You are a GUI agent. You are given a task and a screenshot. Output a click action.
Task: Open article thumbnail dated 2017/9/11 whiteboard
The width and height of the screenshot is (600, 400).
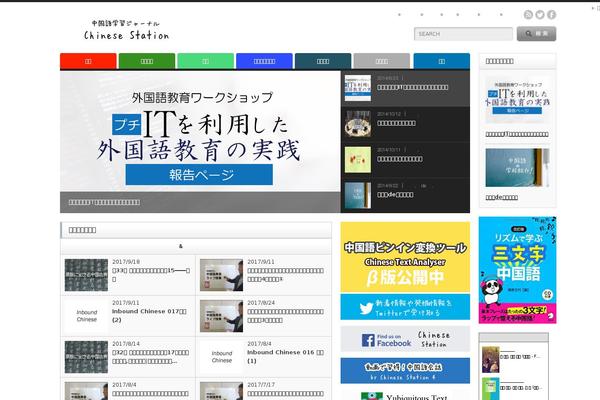(221, 275)
